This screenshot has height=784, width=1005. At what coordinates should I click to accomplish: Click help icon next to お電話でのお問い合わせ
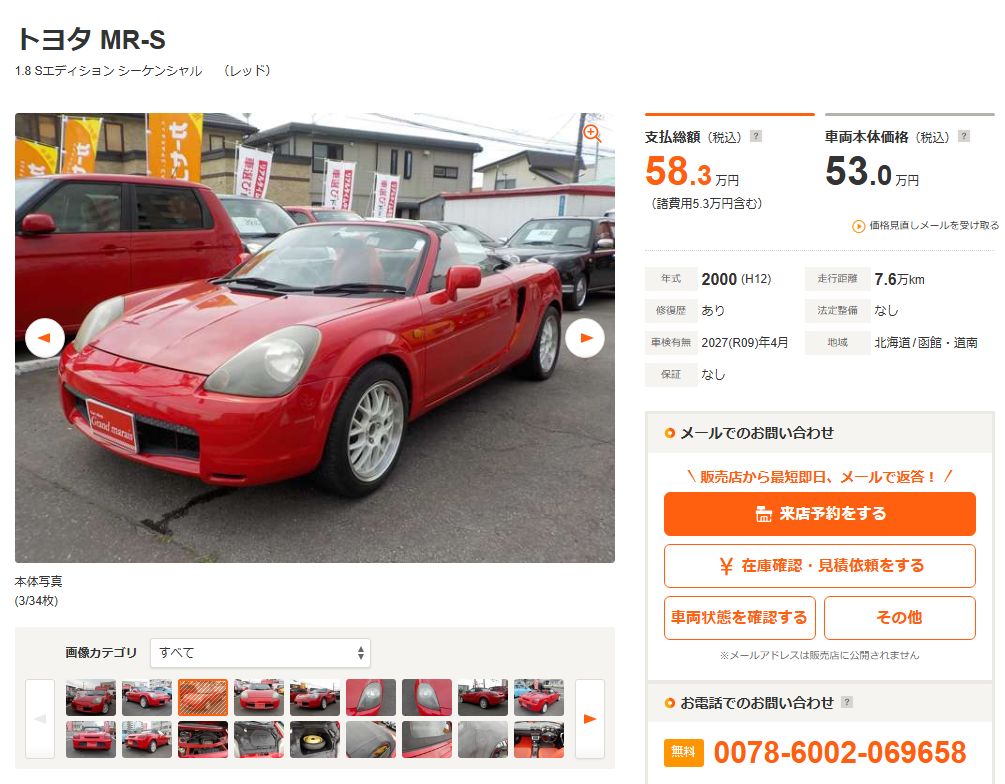pos(847,702)
